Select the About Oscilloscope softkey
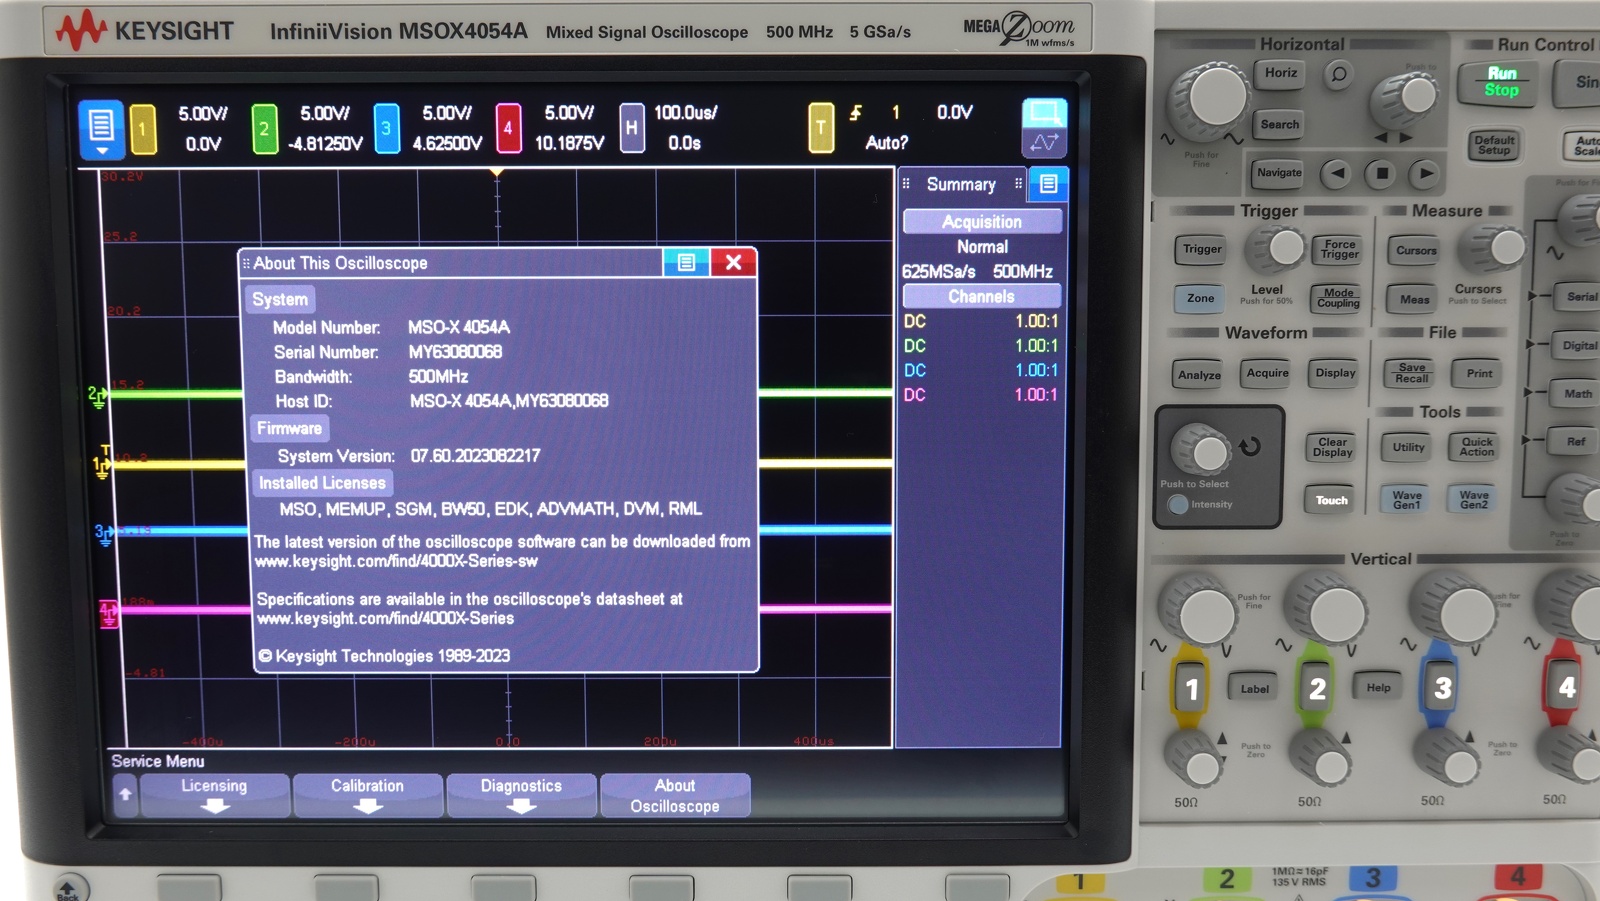1600x901 pixels. 675,795
